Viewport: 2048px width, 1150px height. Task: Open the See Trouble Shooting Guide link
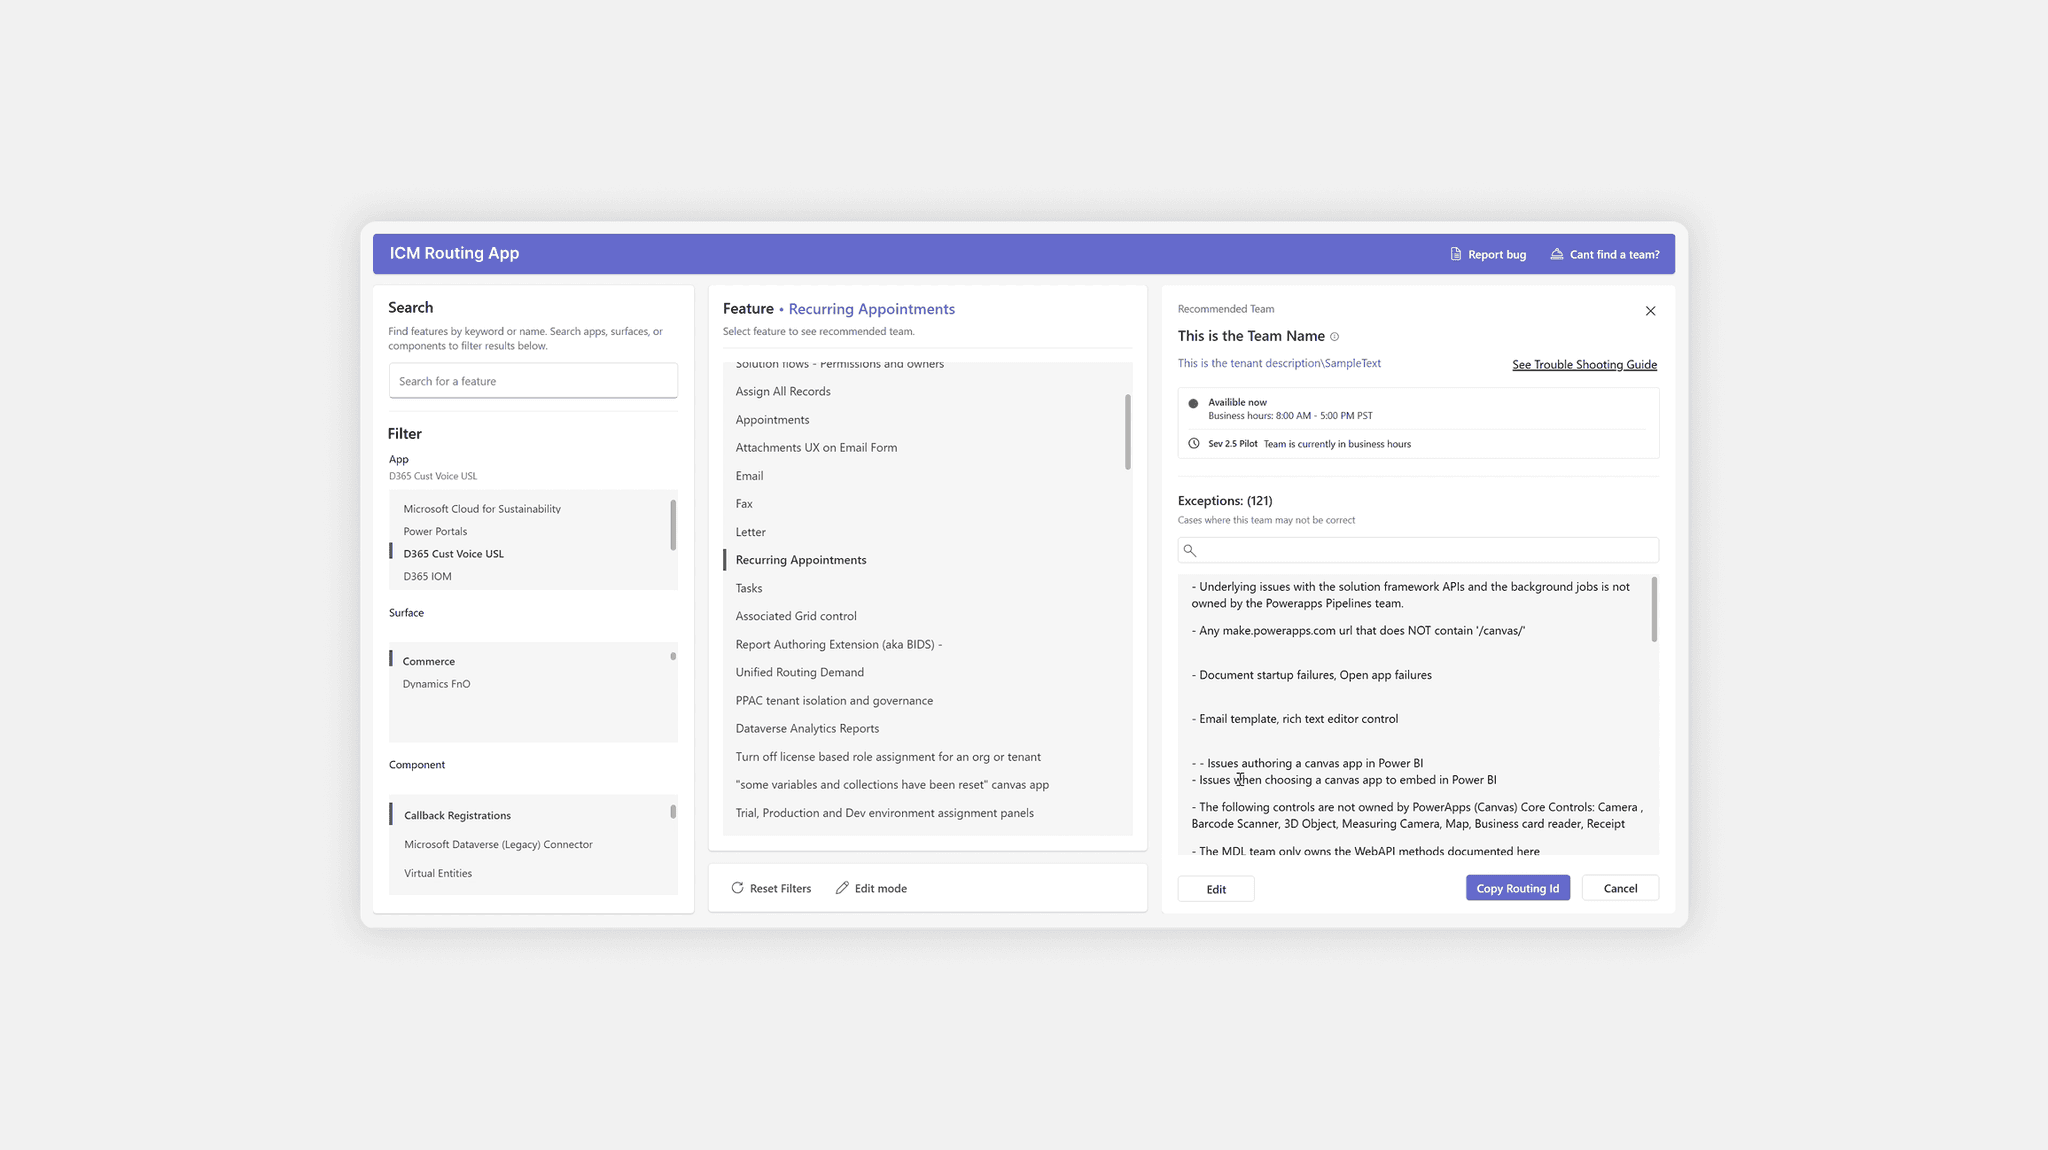[1584, 364]
